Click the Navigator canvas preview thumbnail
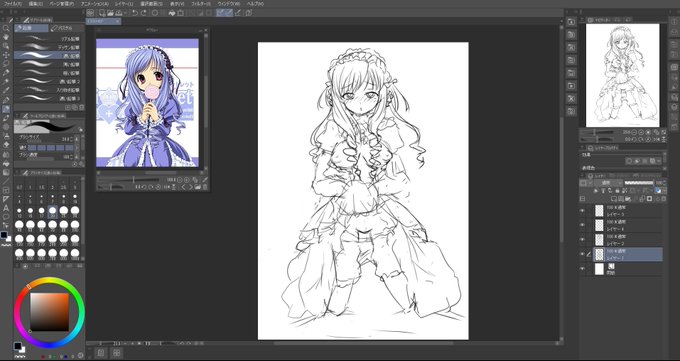This screenshot has height=361, width=680. (x=622, y=75)
